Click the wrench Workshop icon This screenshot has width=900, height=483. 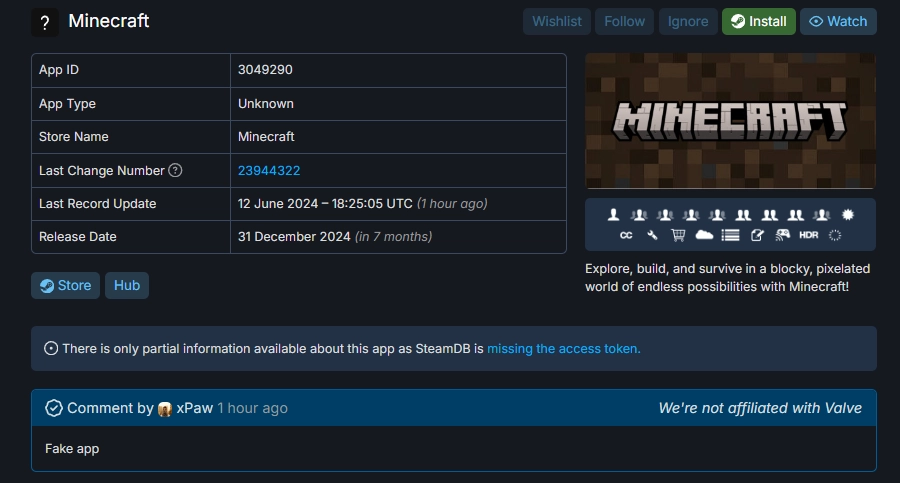point(652,235)
